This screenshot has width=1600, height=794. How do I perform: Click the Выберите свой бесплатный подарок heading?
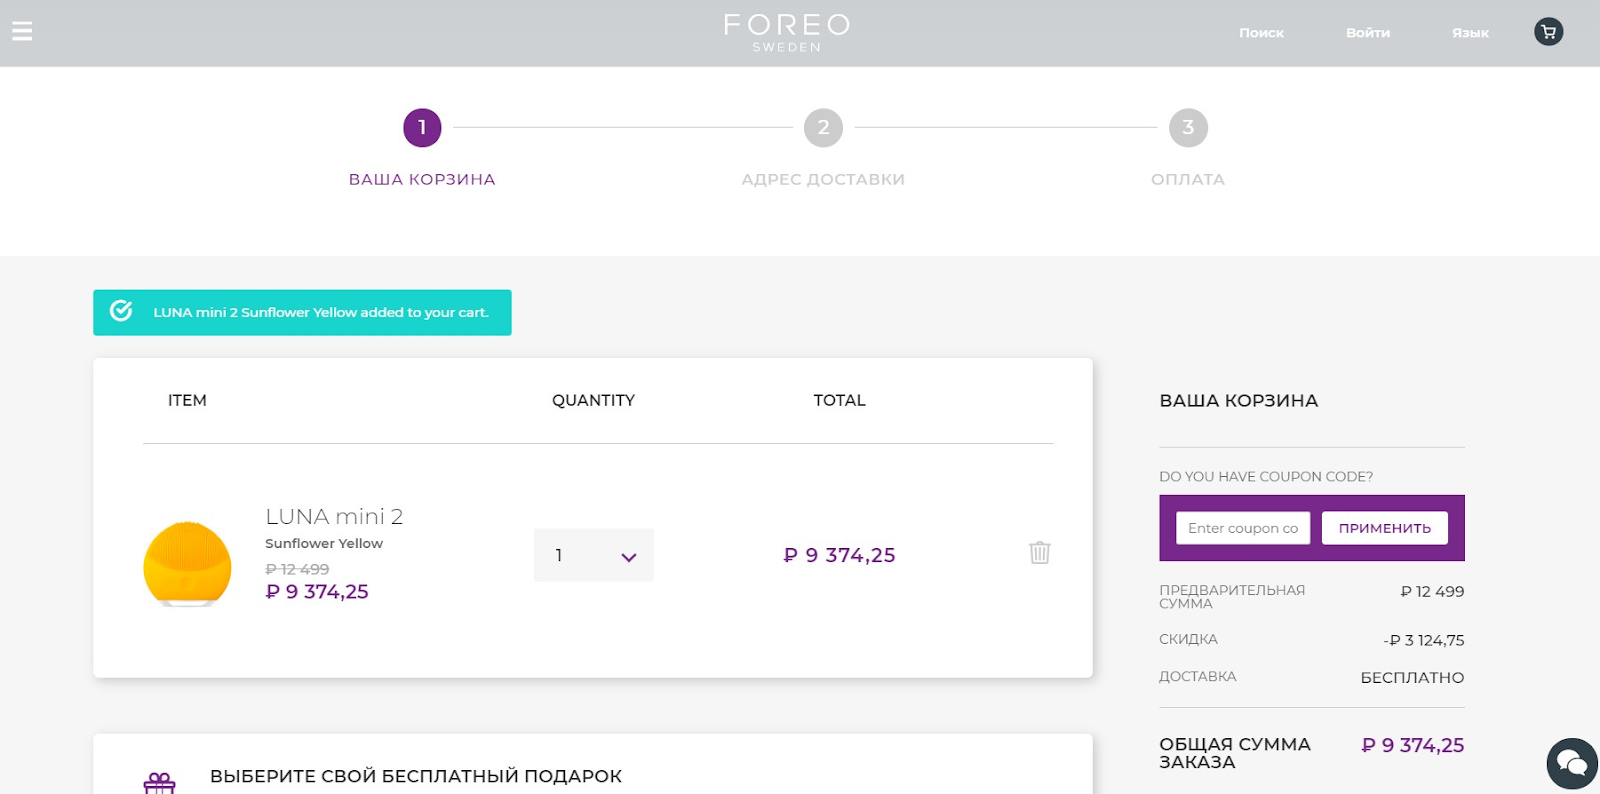(x=416, y=776)
